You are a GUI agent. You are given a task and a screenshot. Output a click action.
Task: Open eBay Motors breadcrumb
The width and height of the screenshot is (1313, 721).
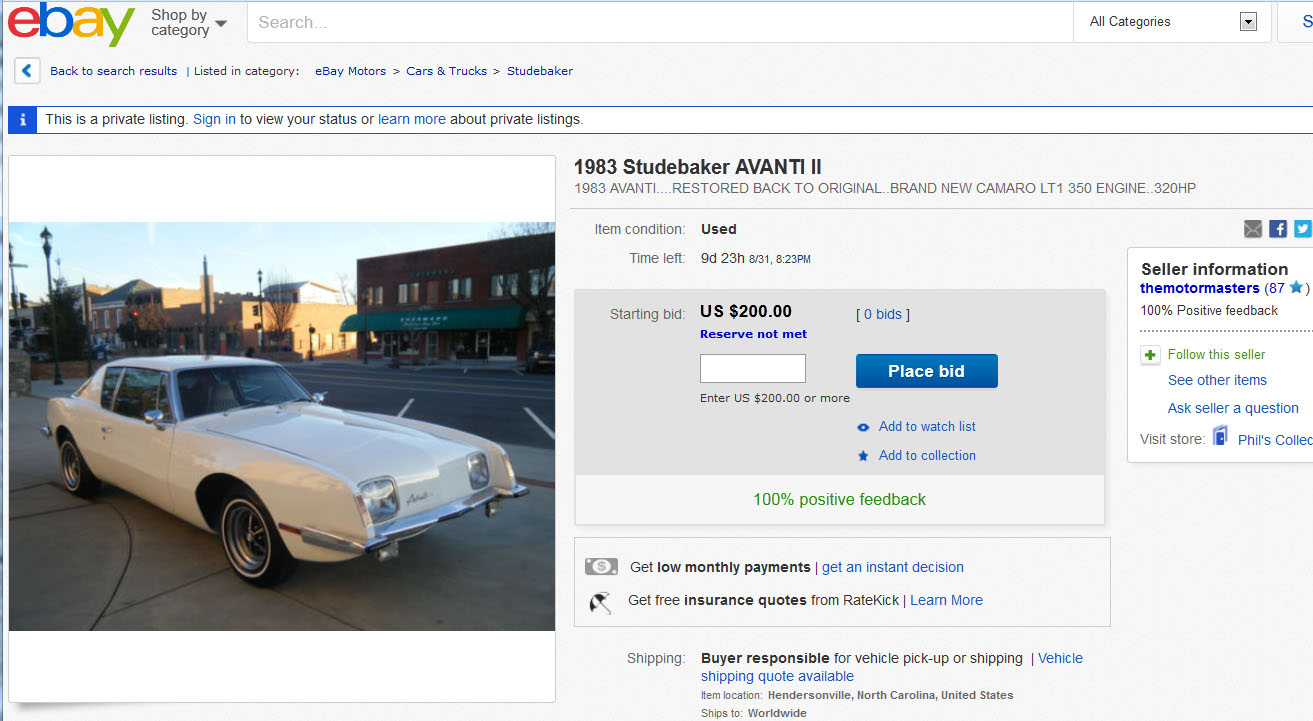[350, 71]
